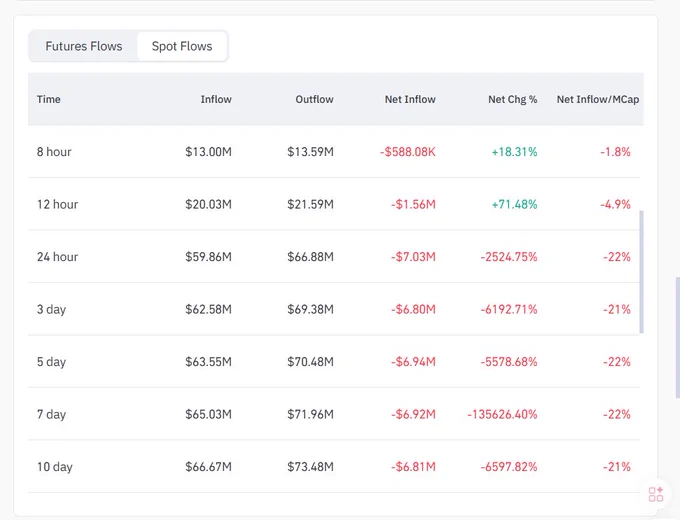Screen dimensions: 680x520
Task: Sort by the Net Inflow/MCap header
Action: point(598,99)
